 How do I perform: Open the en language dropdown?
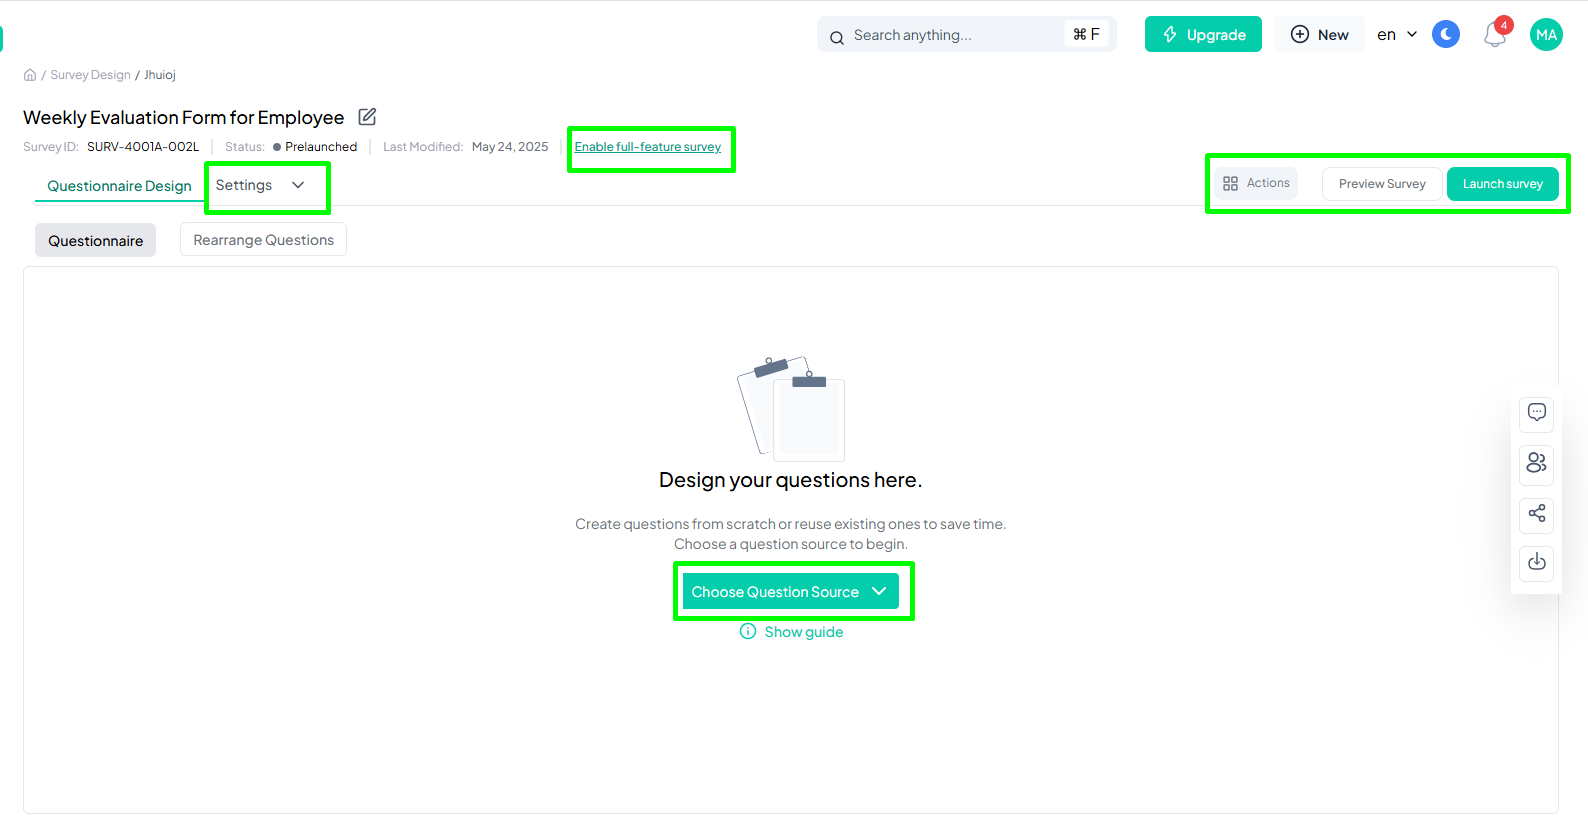pos(1397,34)
